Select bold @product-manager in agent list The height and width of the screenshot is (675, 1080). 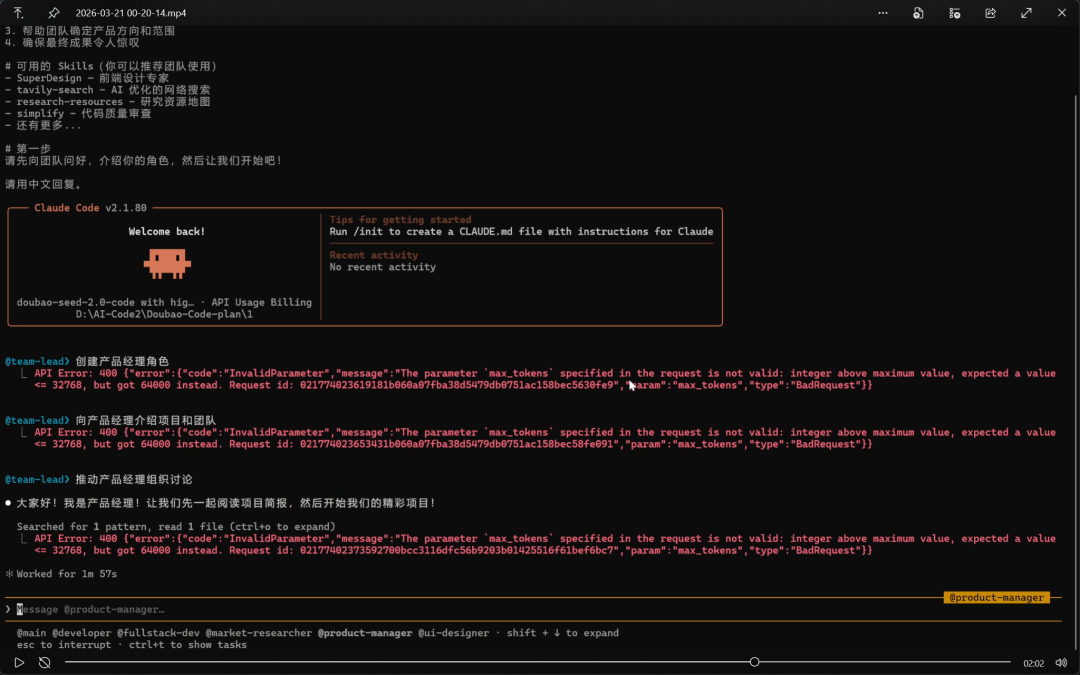point(365,632)
